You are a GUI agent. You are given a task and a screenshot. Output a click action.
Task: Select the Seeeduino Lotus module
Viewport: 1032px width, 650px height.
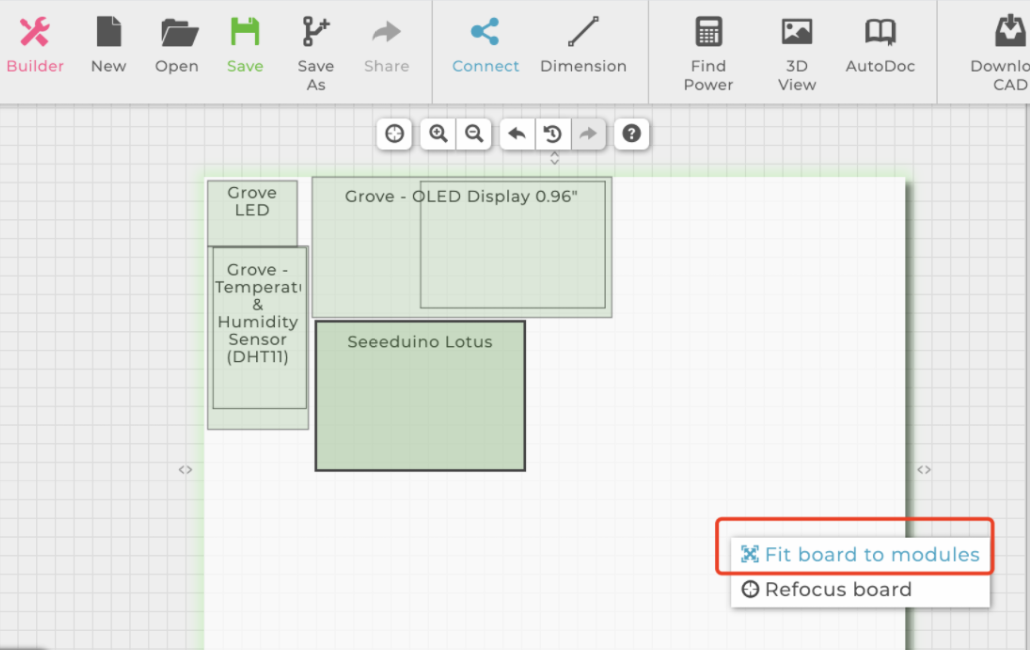pos(420,395)
